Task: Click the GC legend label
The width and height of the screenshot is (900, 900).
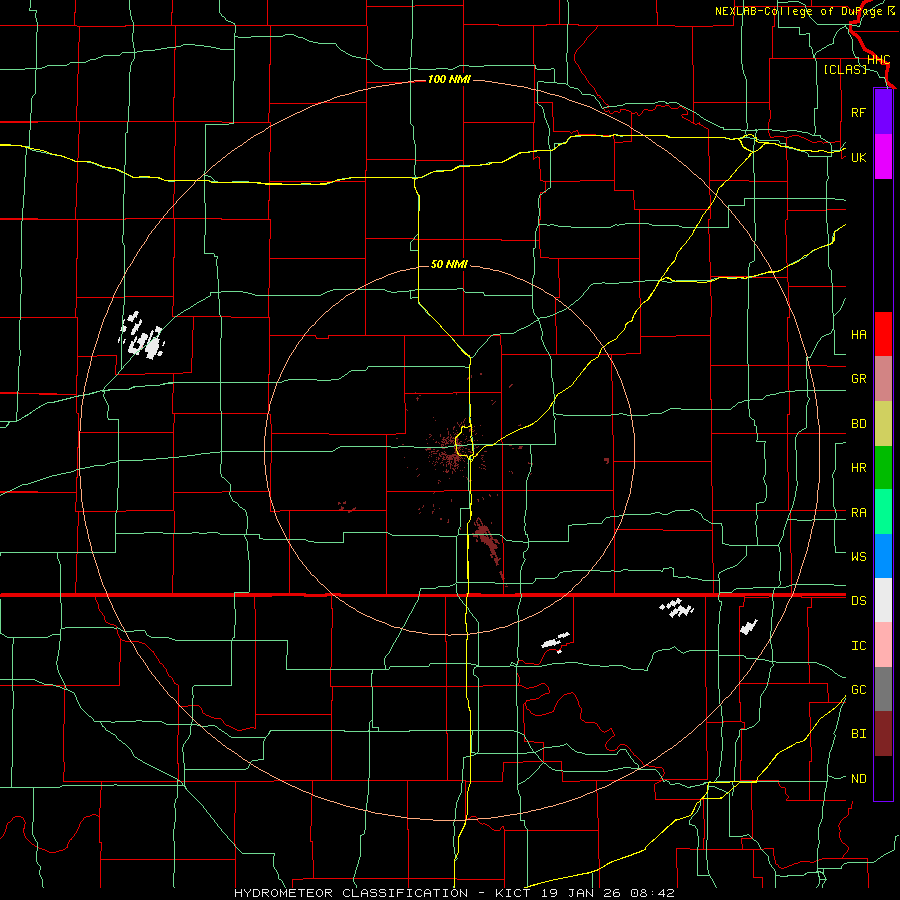Action: 858,689
